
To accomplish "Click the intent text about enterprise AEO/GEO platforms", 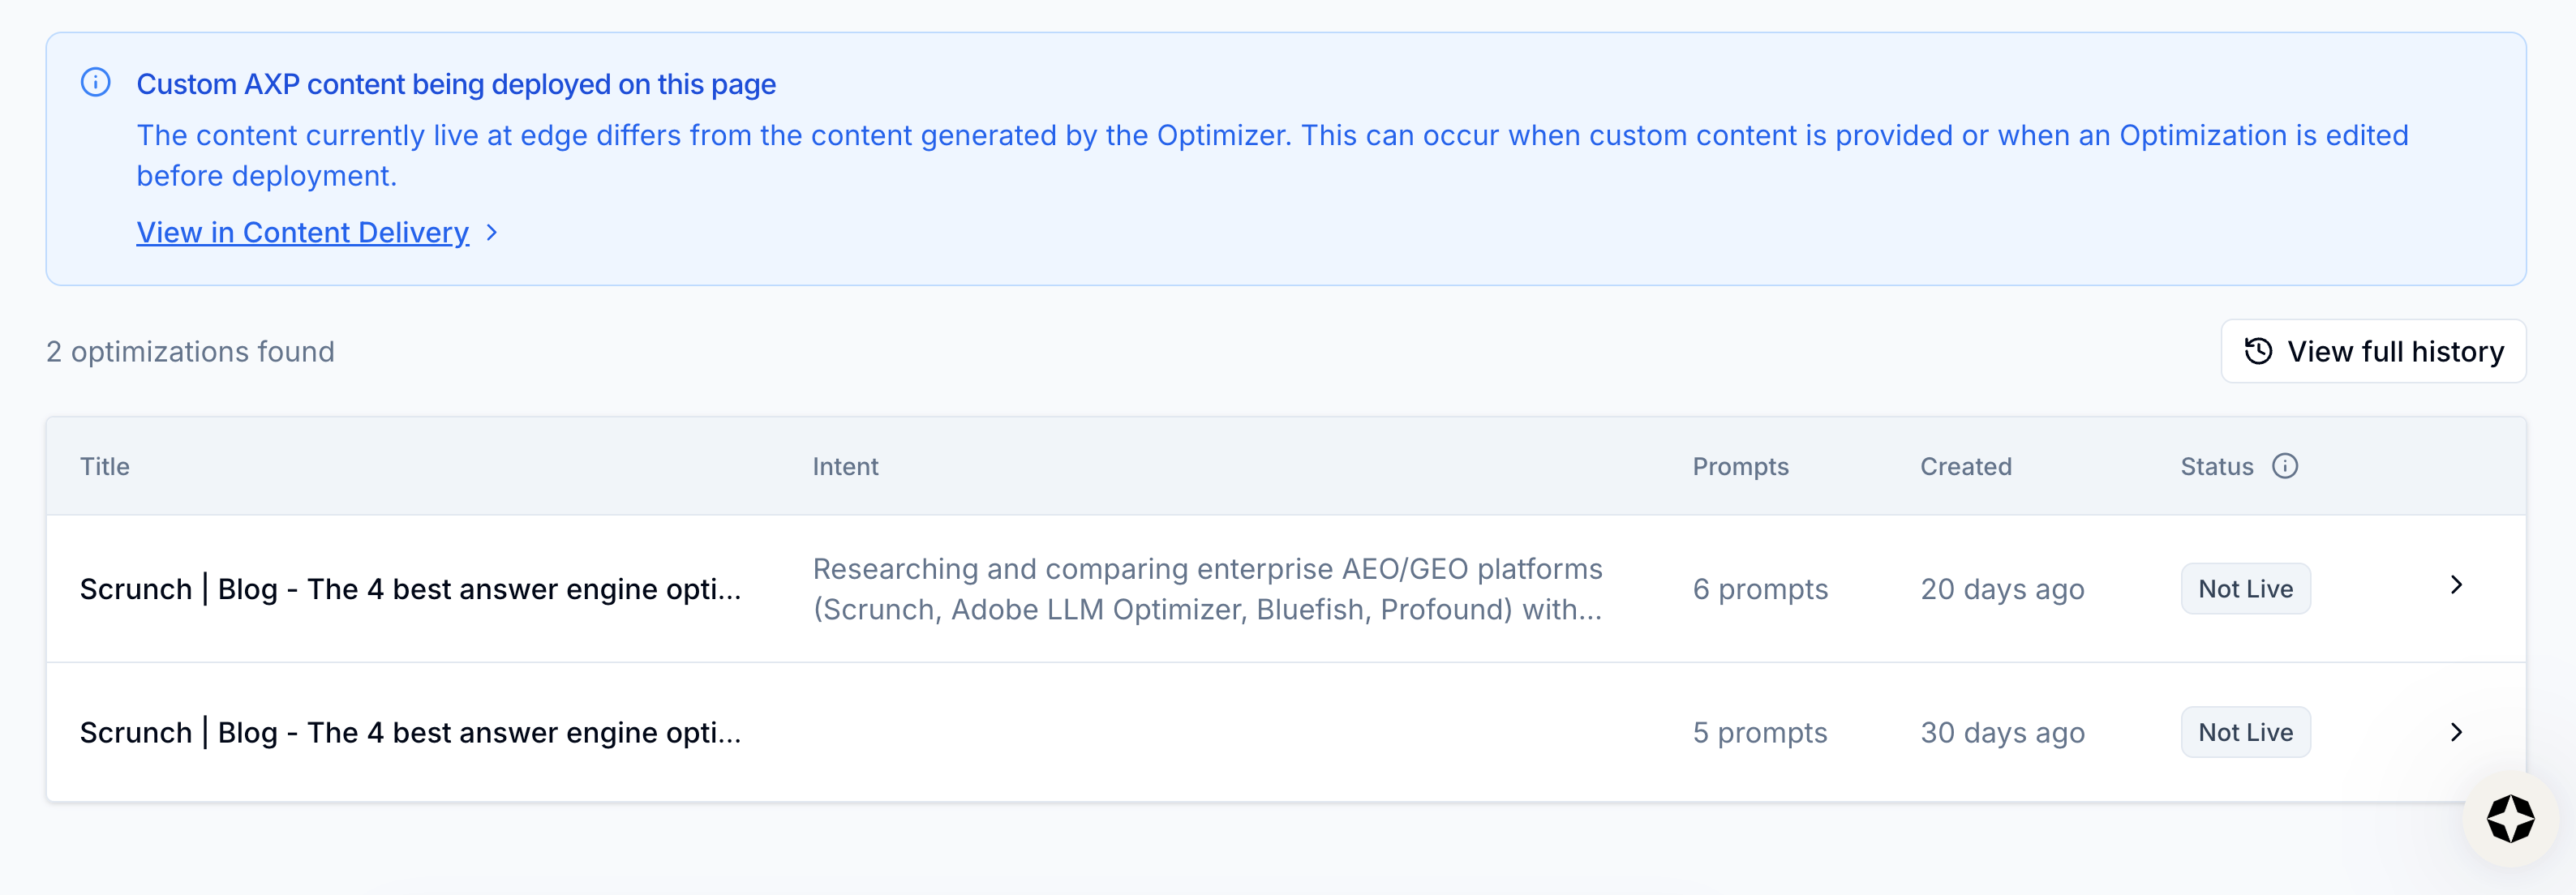I will 1208,589.
